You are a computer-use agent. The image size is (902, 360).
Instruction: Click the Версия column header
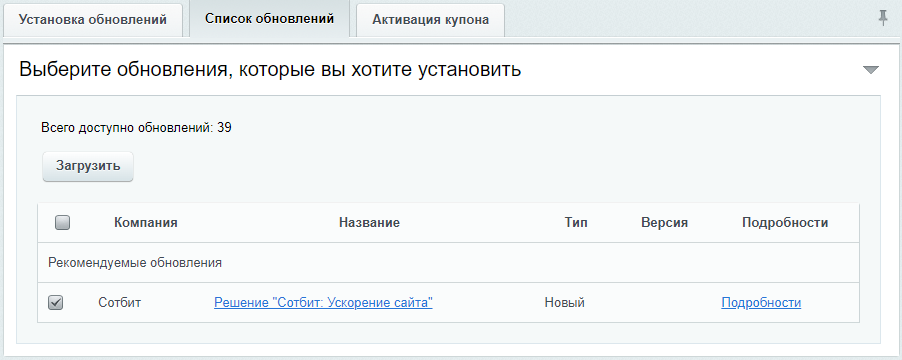coord(664,223)
